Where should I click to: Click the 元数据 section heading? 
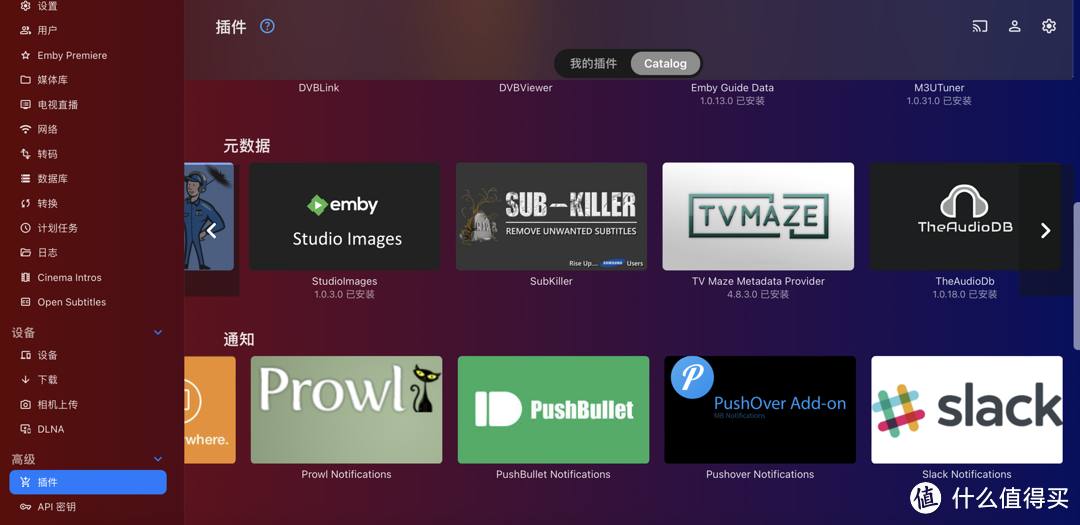(247, 146)
